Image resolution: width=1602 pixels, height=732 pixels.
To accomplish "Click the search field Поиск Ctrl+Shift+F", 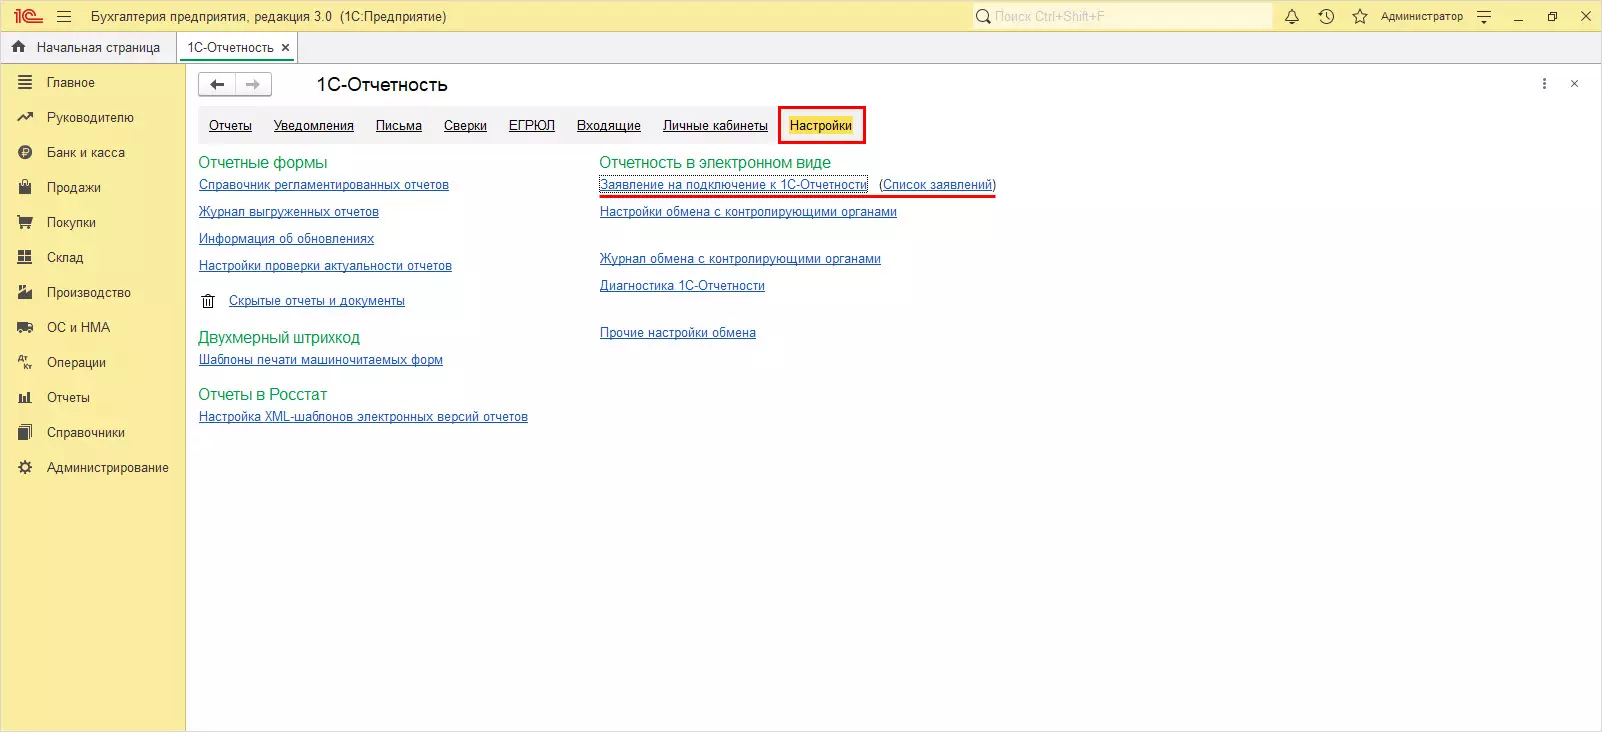I will [1122, 16].
